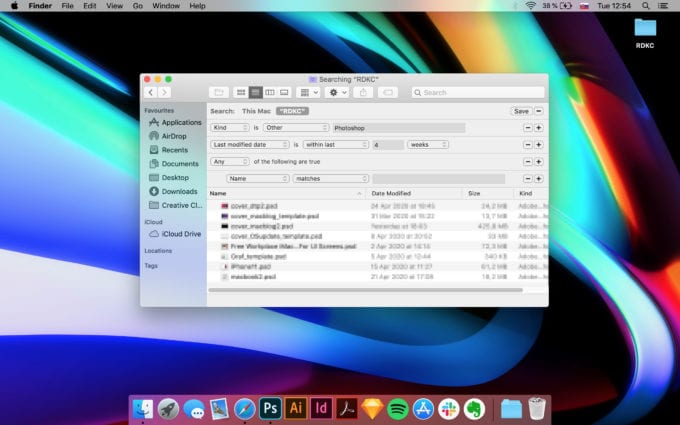
Task: Launch Spotify from the Dock
Action: pos(397,408)
